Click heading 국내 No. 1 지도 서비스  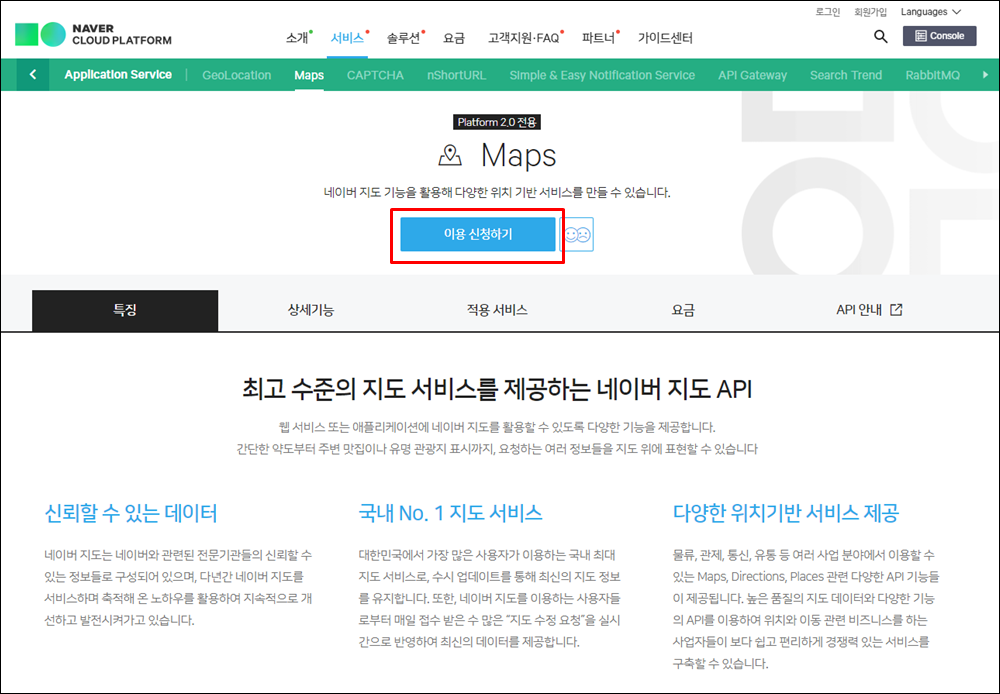coord(450,513)
